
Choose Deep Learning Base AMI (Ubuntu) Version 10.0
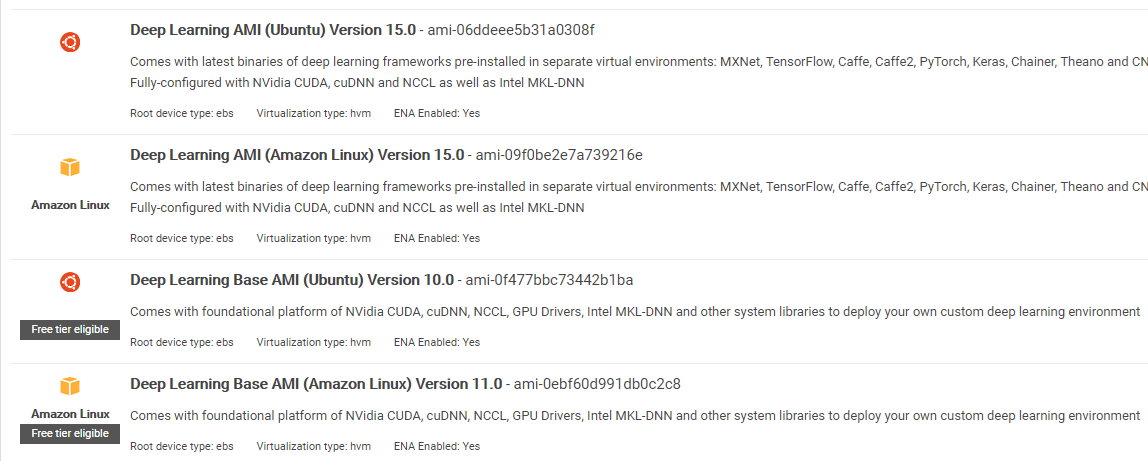pyautogui.click(x=292, y=280)
